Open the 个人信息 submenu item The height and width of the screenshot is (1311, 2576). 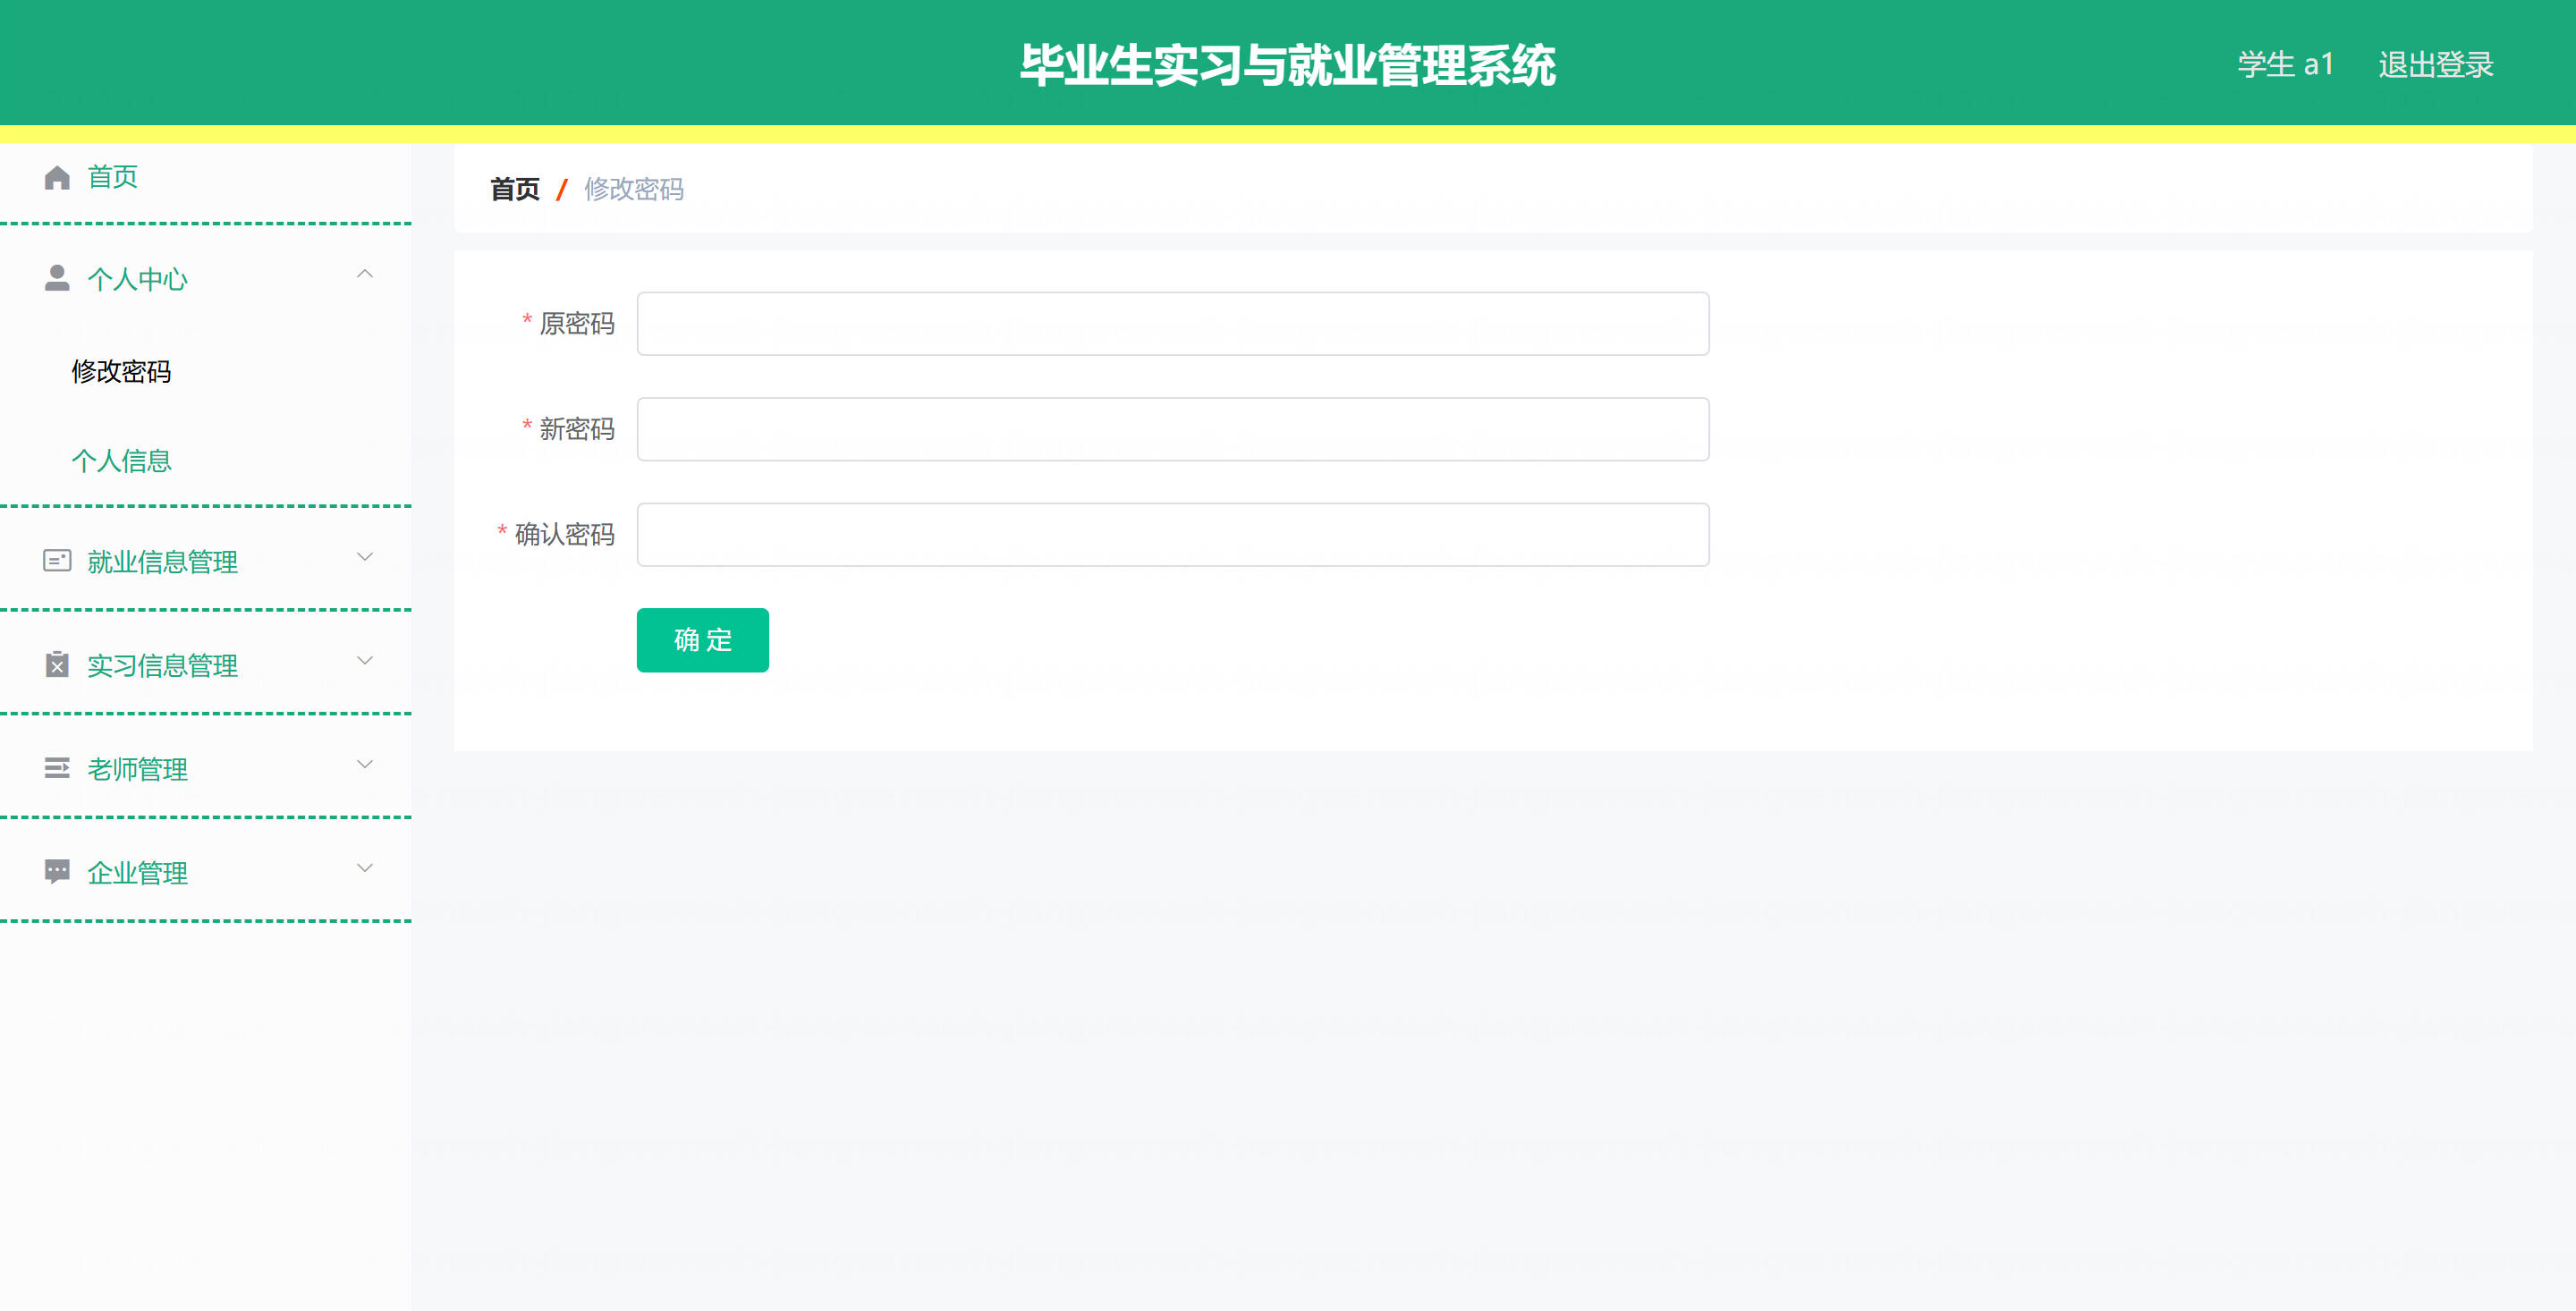tap(121, 461)
